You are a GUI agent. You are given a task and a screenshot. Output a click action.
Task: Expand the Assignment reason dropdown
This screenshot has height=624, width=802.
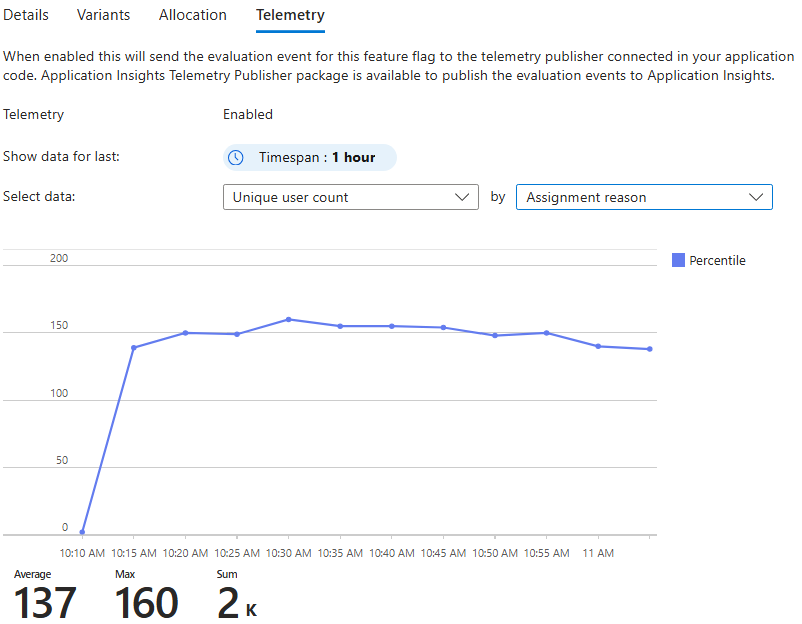click(x=644, y=197)
